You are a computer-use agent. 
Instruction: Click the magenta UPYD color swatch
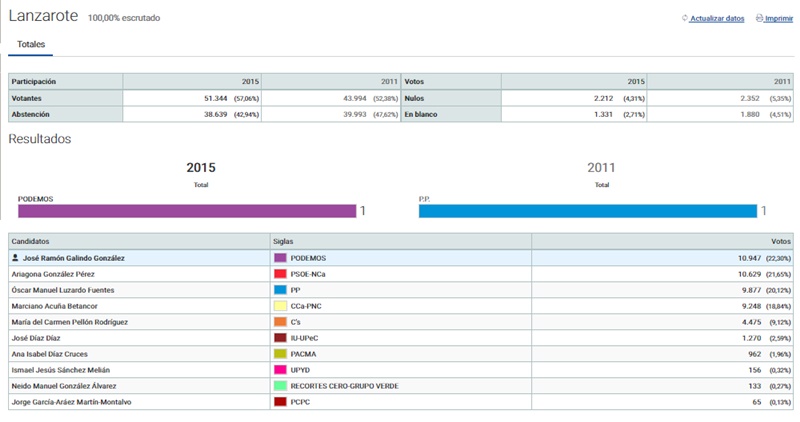280,370
